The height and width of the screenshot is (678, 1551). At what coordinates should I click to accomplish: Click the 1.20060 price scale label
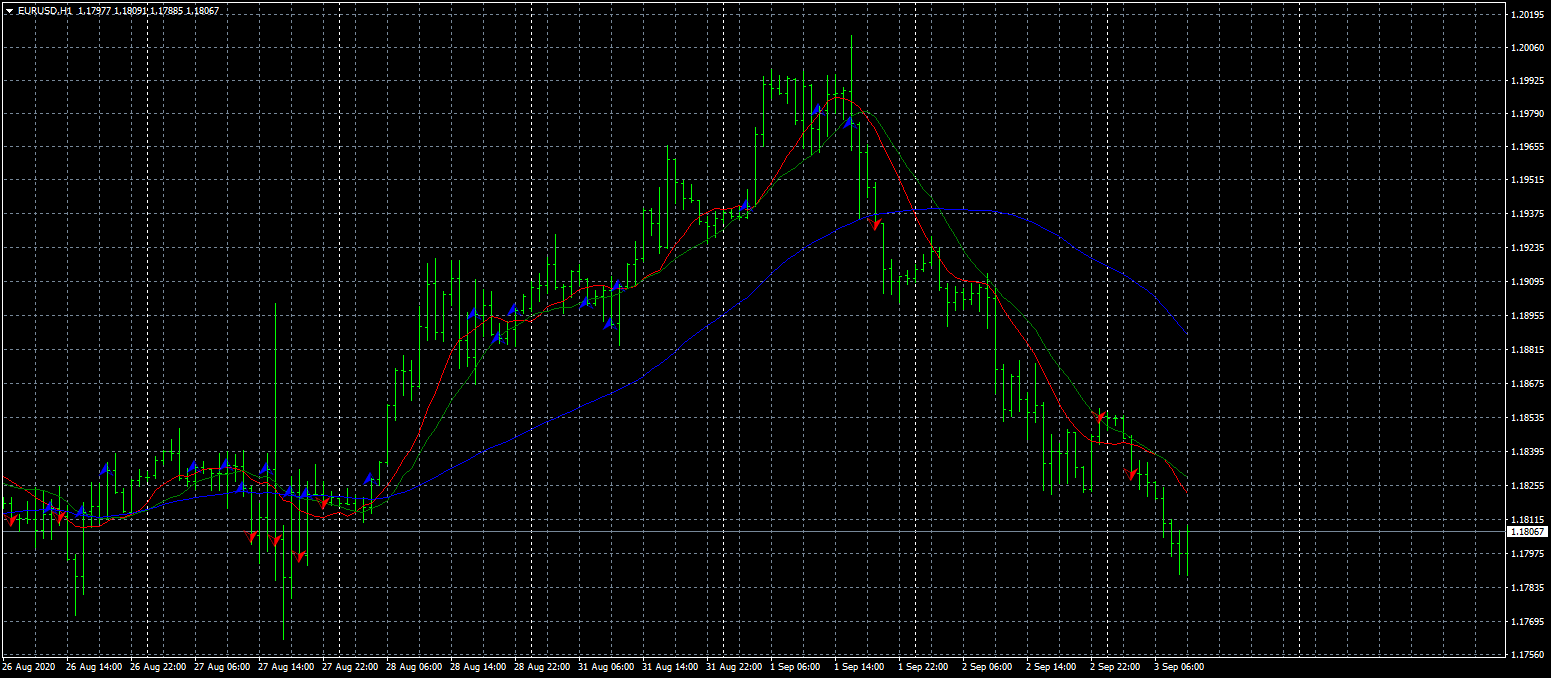click(1527, 48)
